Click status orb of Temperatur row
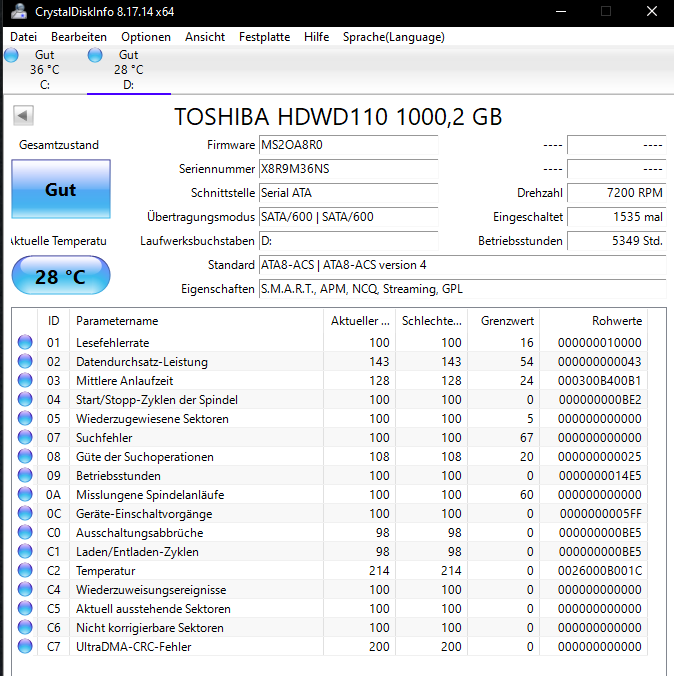Image resolution: width=674 pixels, height=676 pixels. coord(25,570)
